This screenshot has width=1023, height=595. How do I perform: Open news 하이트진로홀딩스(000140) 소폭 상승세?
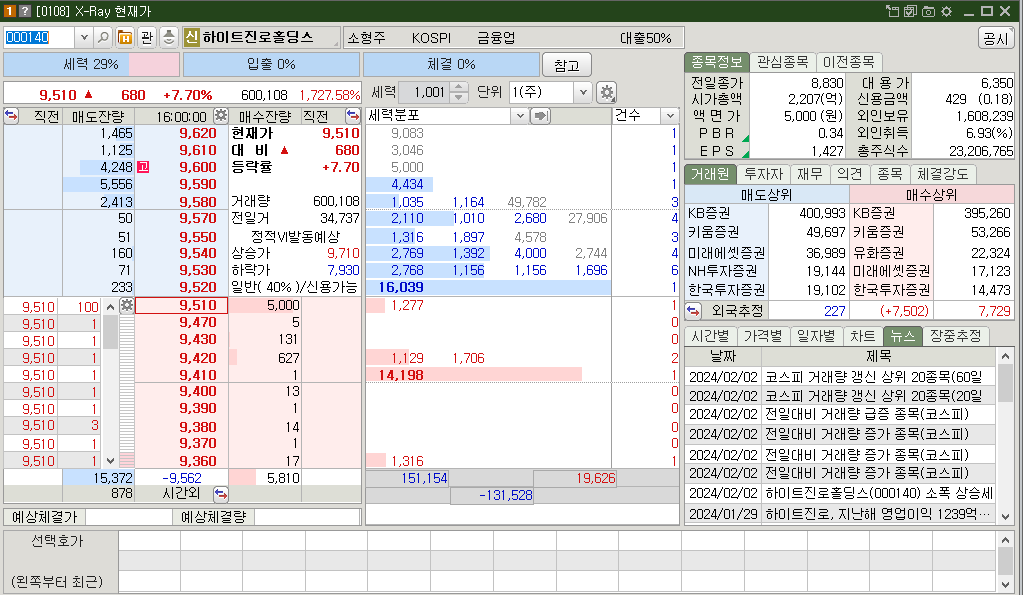click(879, 493)
